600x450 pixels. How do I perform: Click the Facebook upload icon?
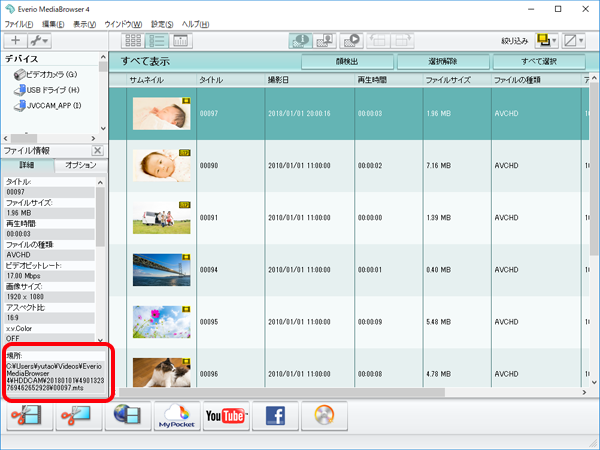tap(275, 416)
